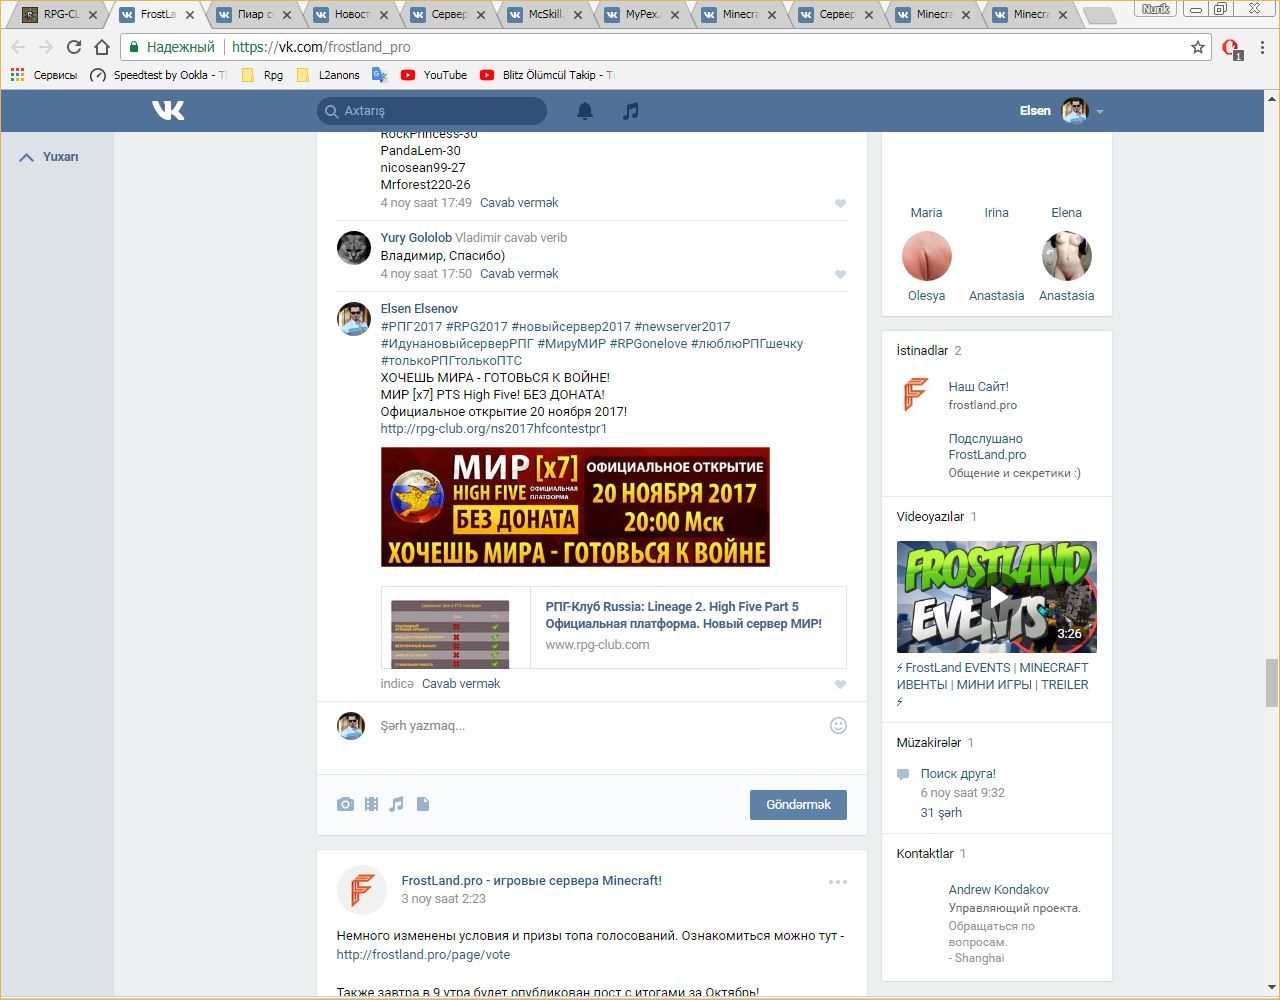The width and height of the screenshot is (1280, 1000).
Task: Switch to the Новост browser tab
Action: click(349, 15)
